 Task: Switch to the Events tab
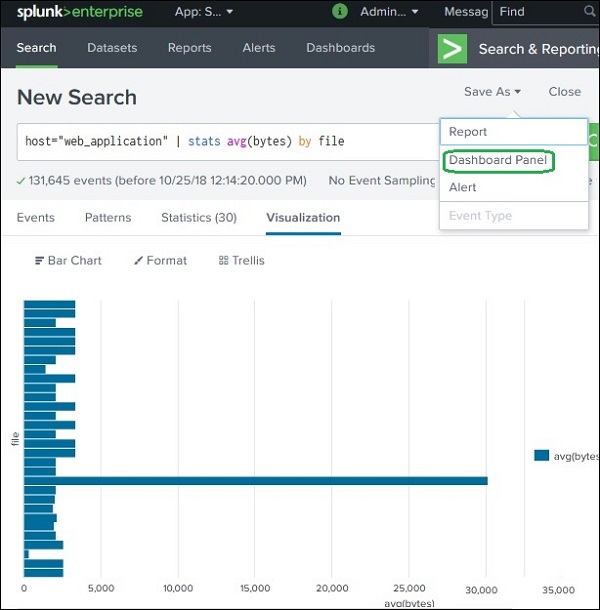pyautogui.click(x=36, y=217)
